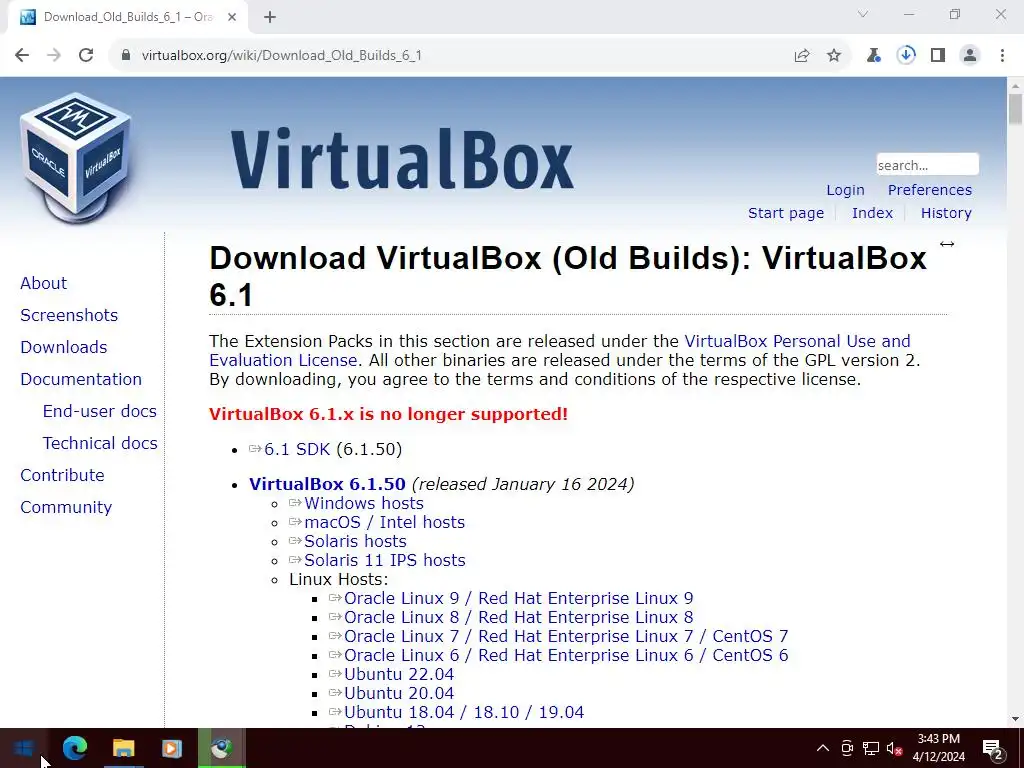
Task: Open the profile avatar icon
Action: 970,56
